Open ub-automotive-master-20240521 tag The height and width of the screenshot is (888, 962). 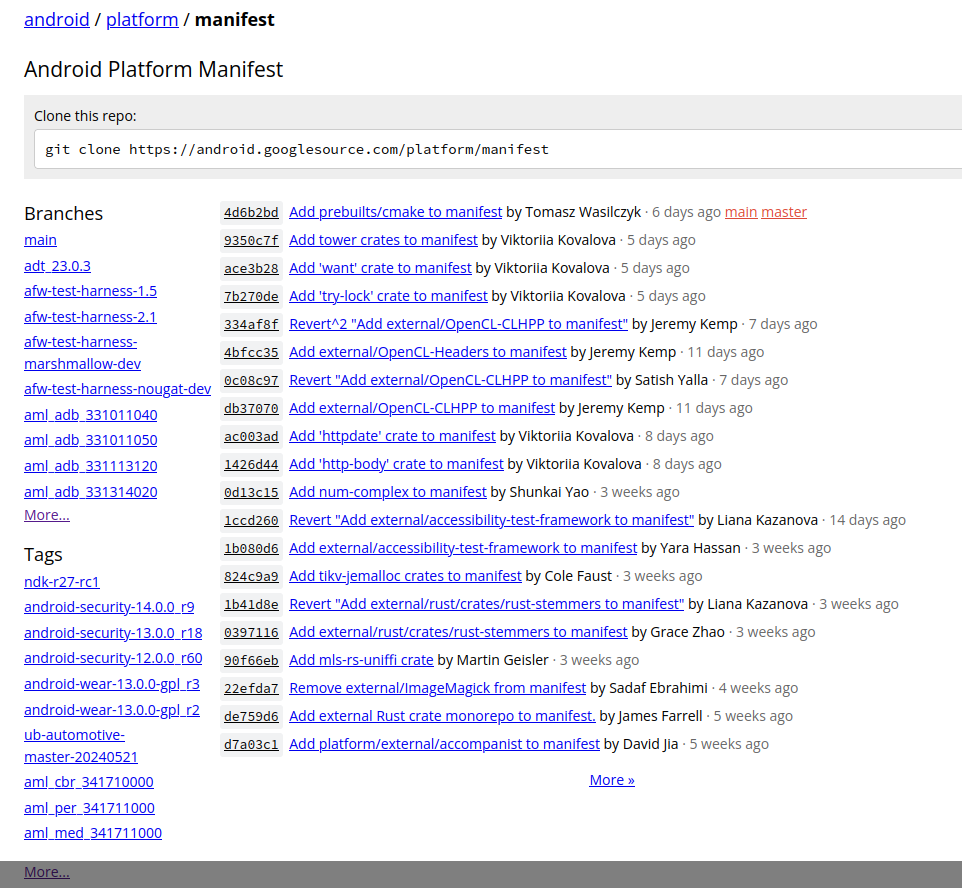[80, 745]
